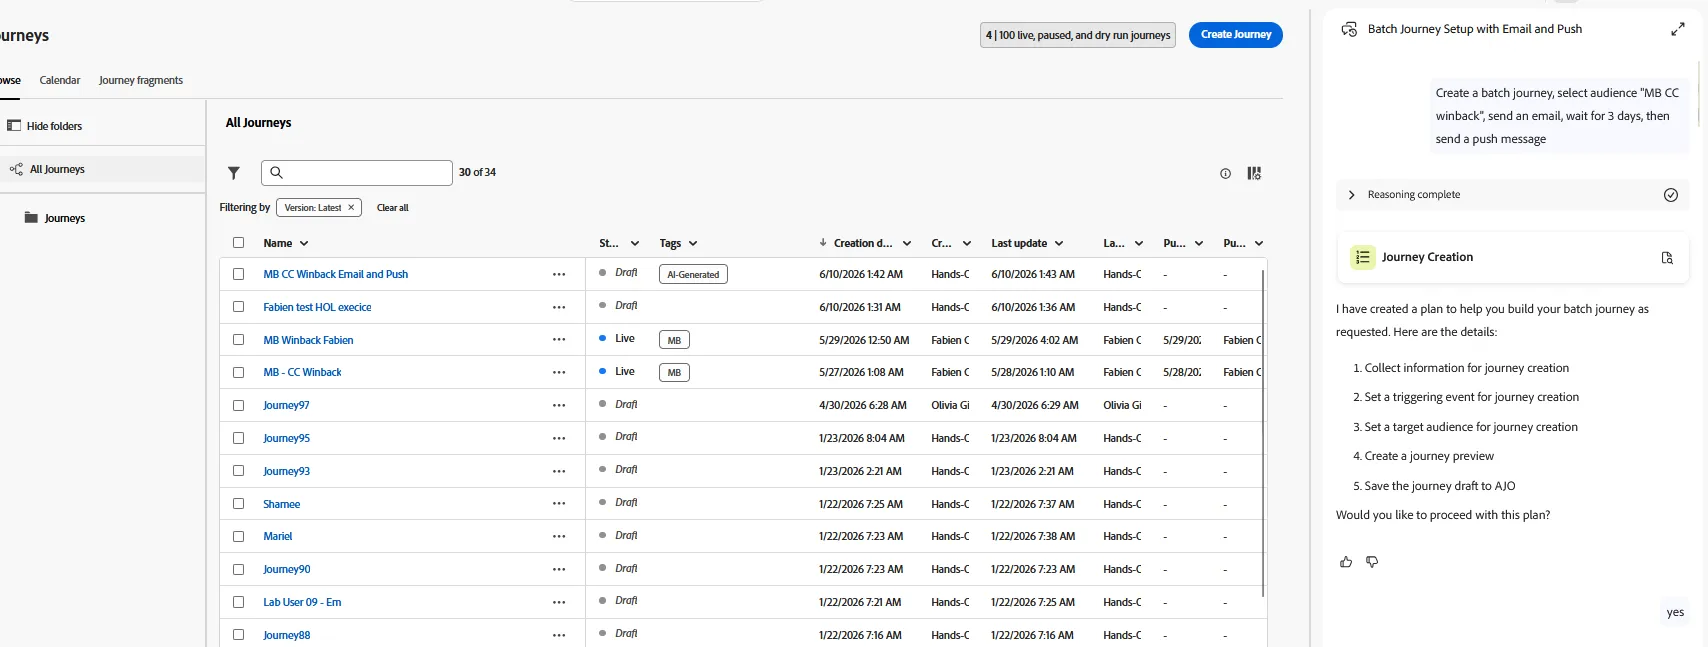Open more actions for Shamee
Screen dimensions: 1708x647
click(x=559, y=504)
